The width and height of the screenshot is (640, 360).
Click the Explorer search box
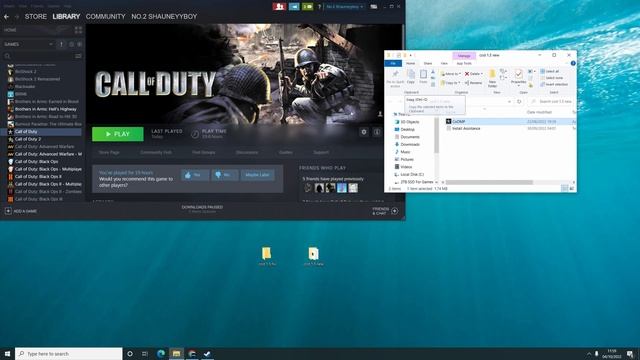click(551, 101)
